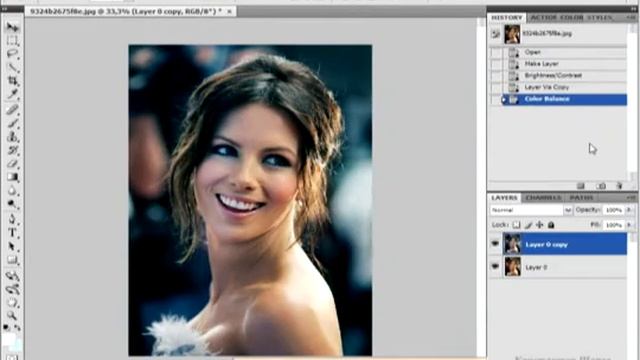The height and width of the screenshot is (360, 640).
Task: Click the Fill value field
Action: [x=613, y=225]
